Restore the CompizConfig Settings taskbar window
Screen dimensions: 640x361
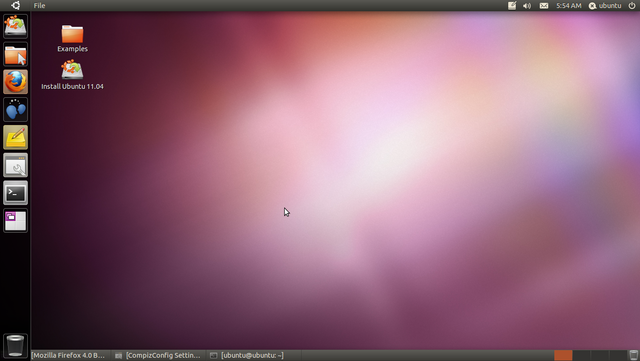(158, 355)
